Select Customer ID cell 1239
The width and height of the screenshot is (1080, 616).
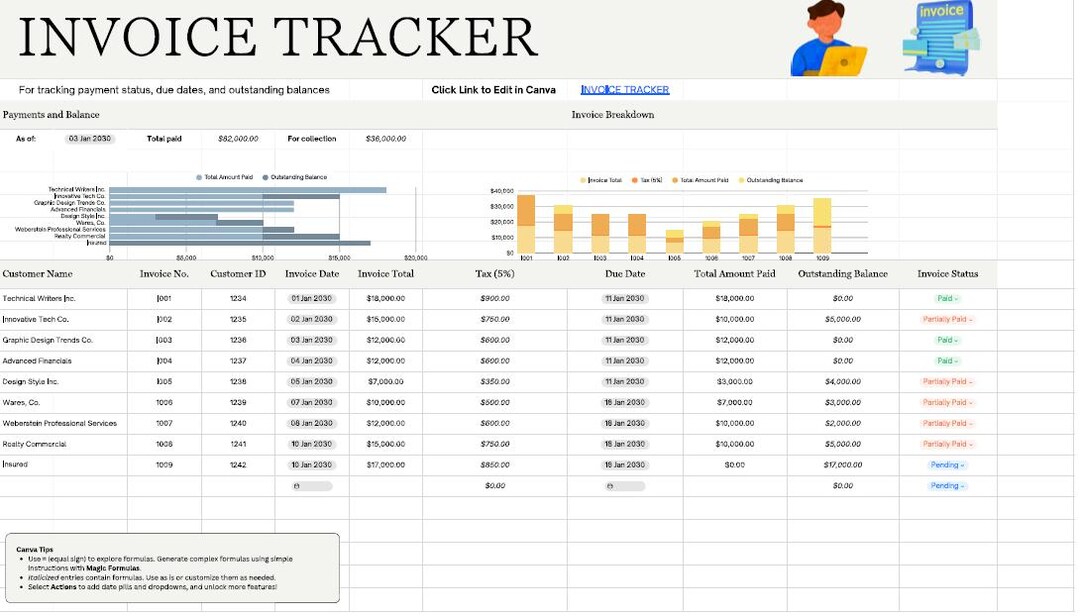[238, 402]
